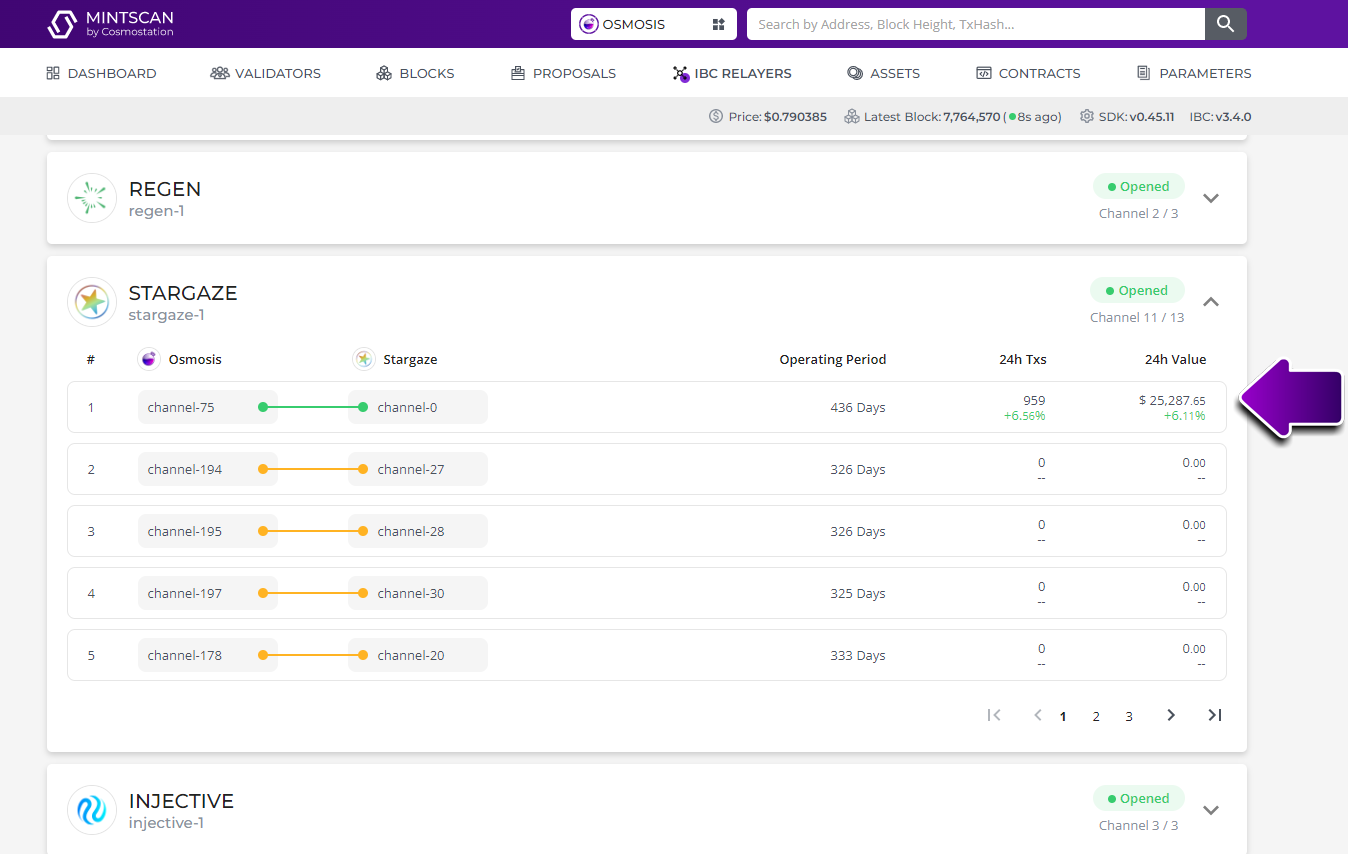The width and height of the screenshot is (1348, 854).
Task: Click the Stargaze logo
Action: 92,302
